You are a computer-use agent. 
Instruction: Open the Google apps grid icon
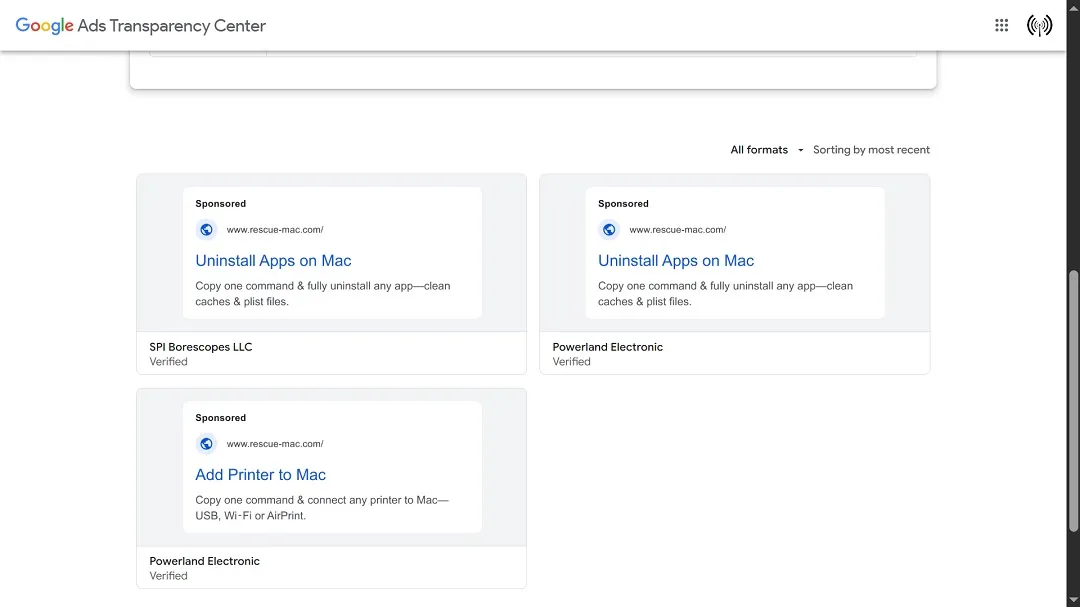[x=1001, y=25]
